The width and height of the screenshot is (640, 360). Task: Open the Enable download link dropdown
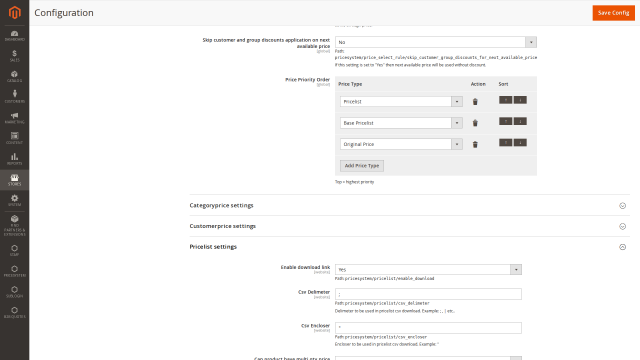tap(428, 269)
